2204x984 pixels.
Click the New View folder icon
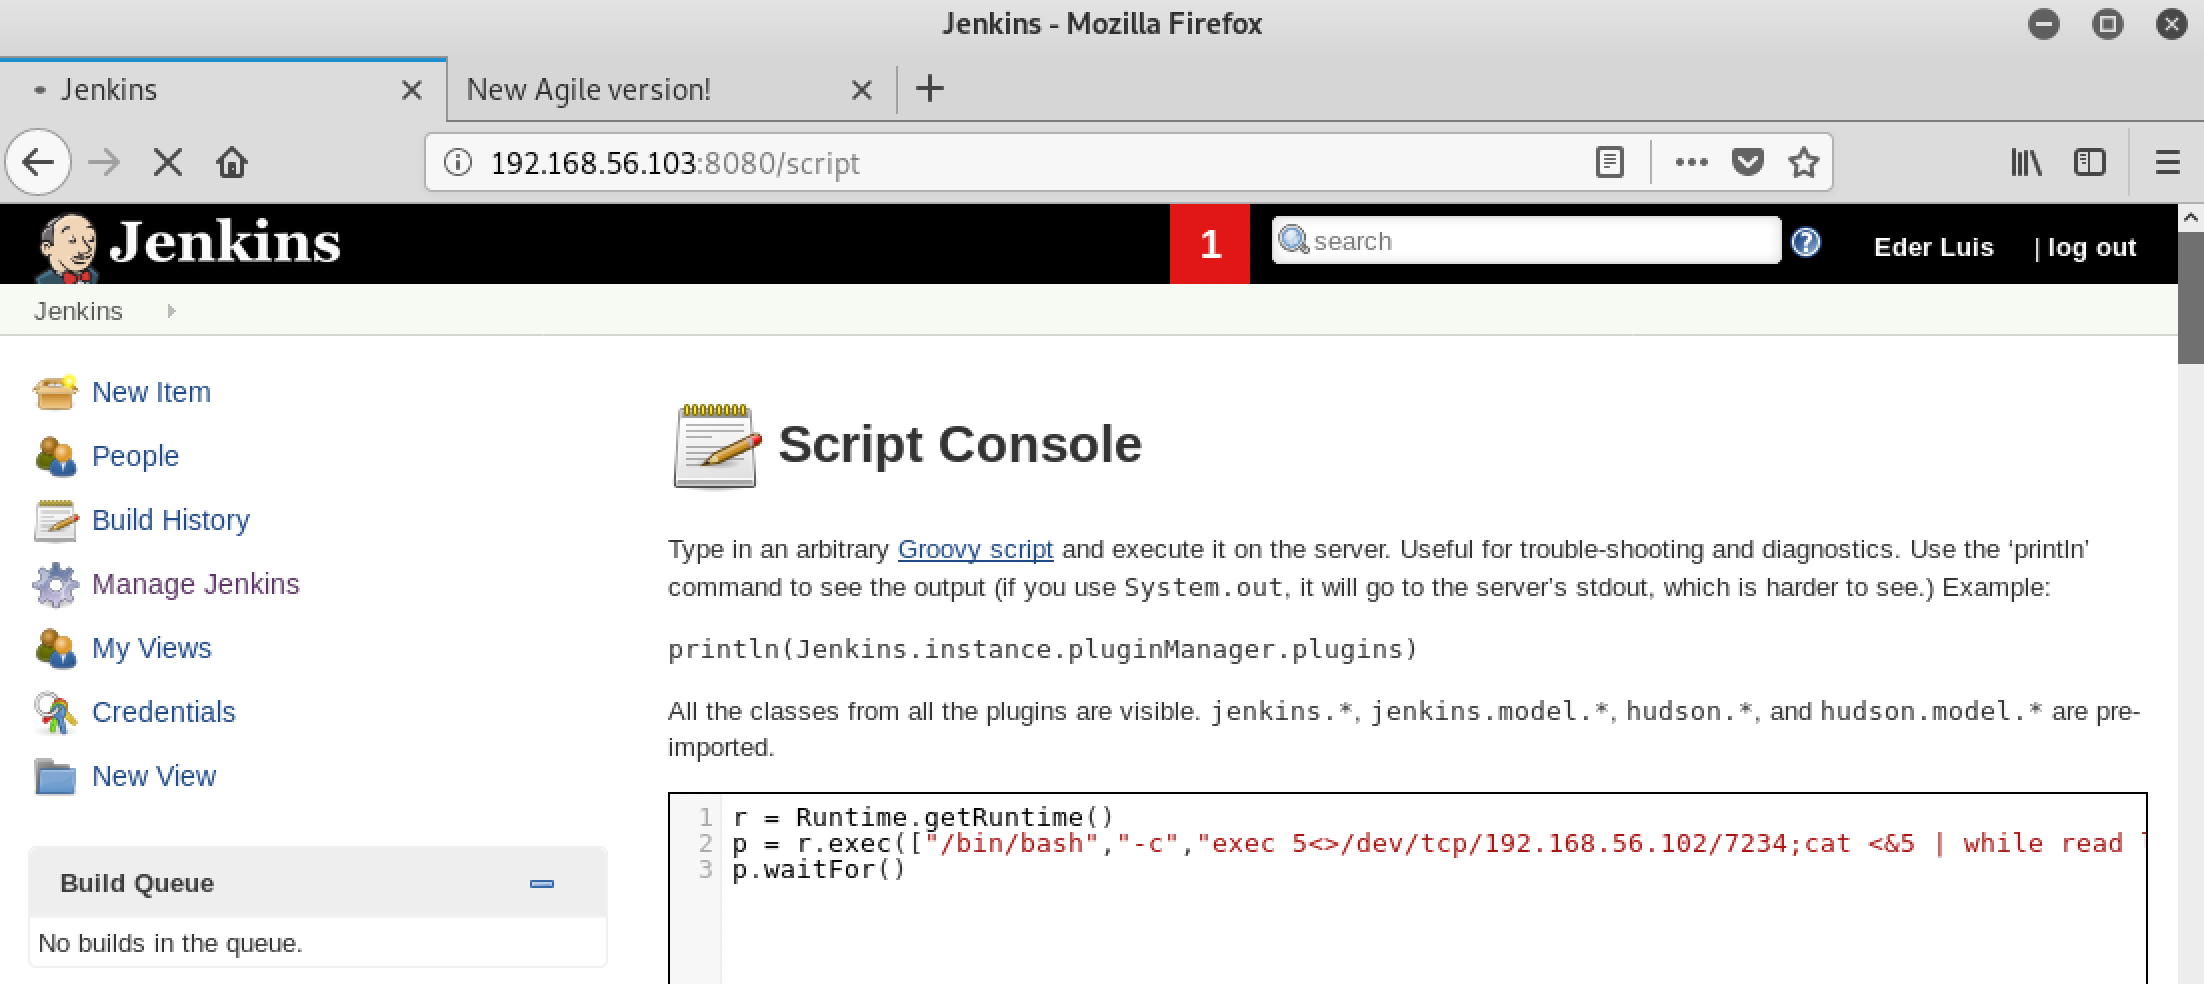[55, 776]
